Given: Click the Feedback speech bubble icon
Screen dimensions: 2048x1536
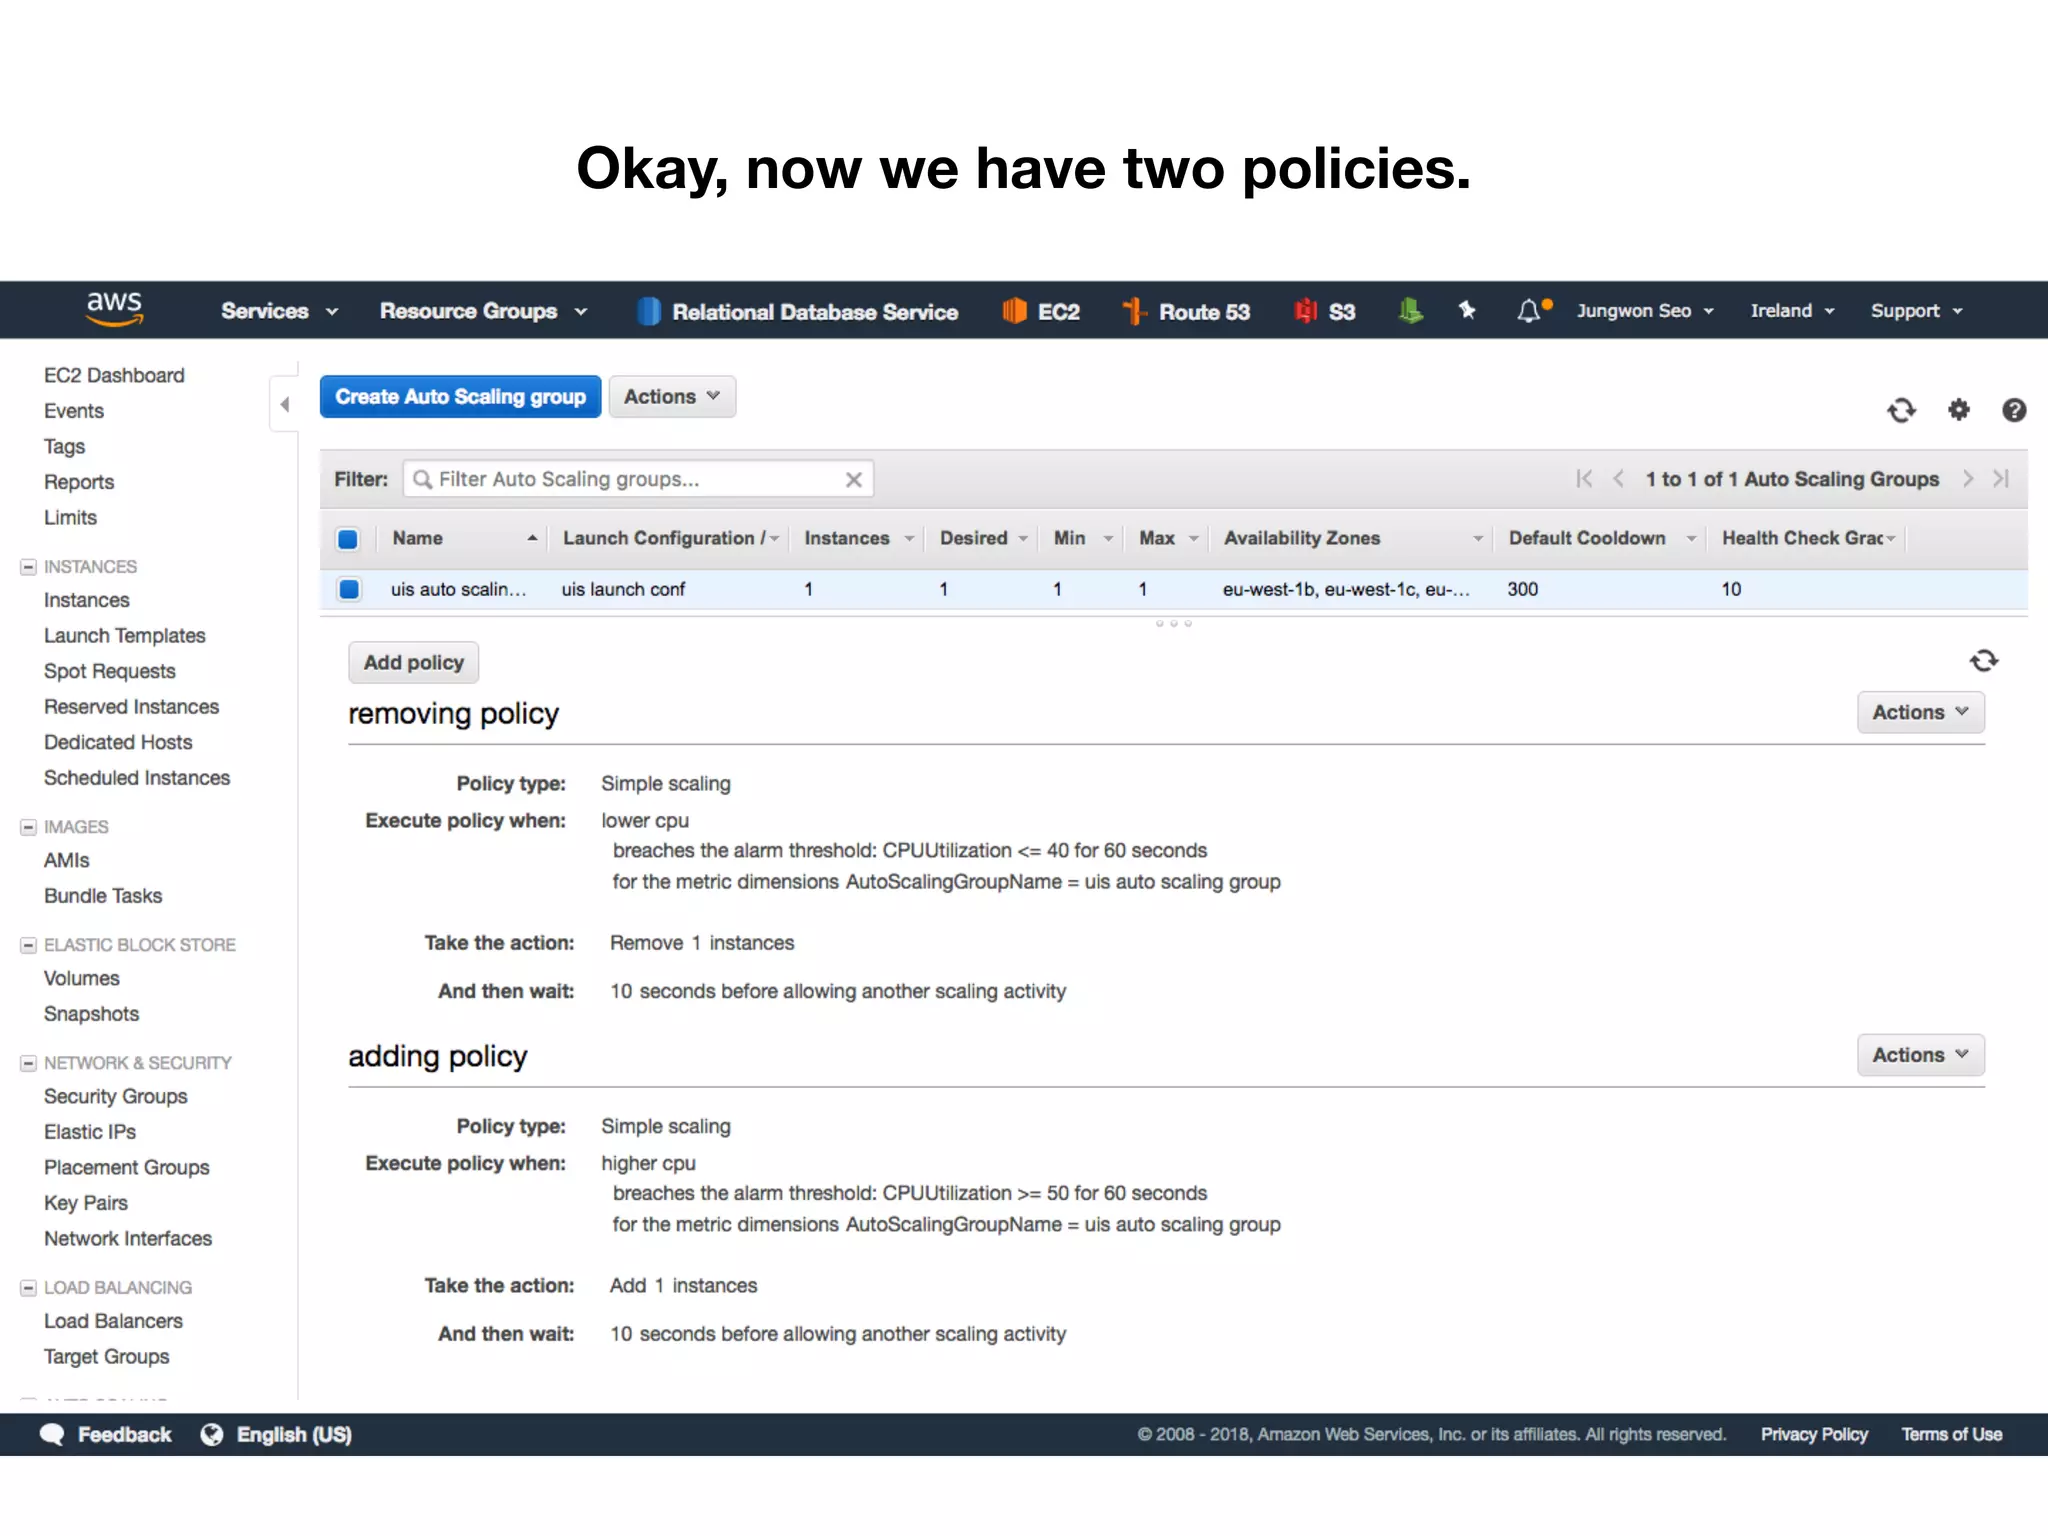Looking at the screenshot, I should click(x=51, y=1434).
